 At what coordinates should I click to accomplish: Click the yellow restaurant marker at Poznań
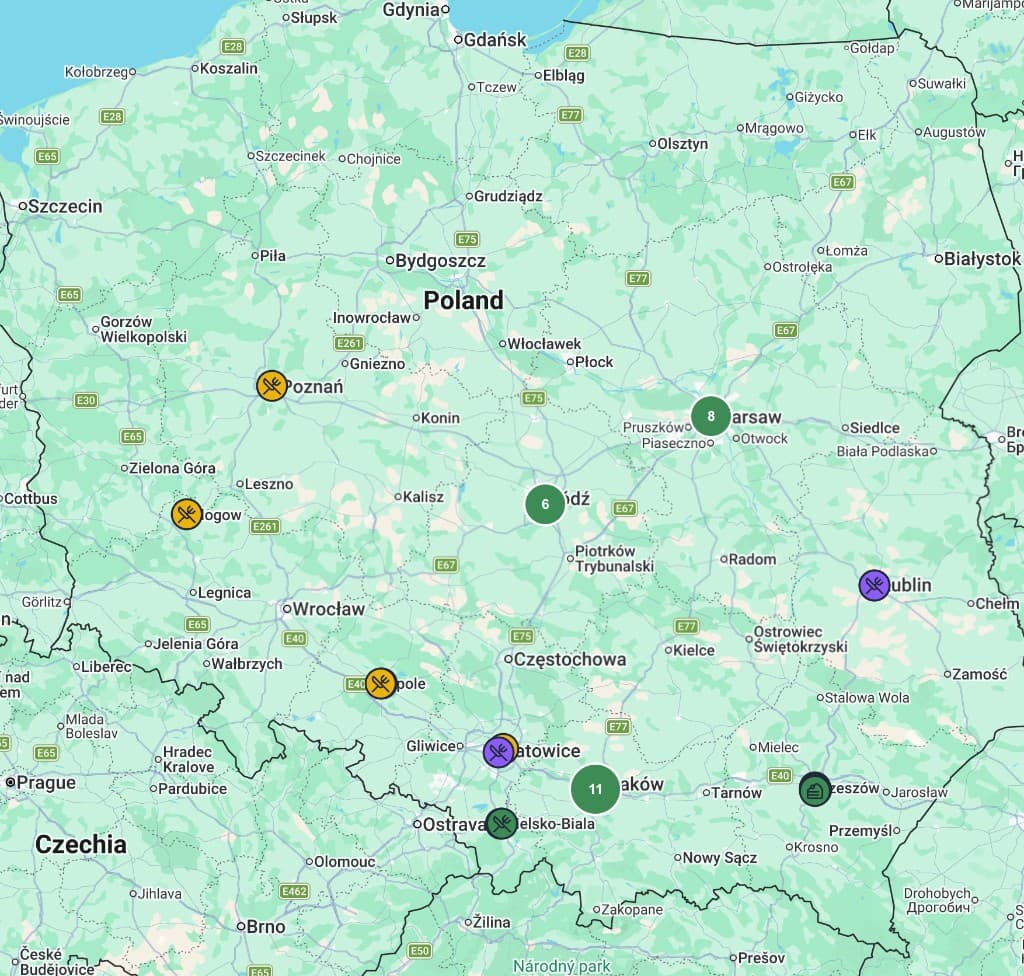pyautogui.click(x=272, y=385)
